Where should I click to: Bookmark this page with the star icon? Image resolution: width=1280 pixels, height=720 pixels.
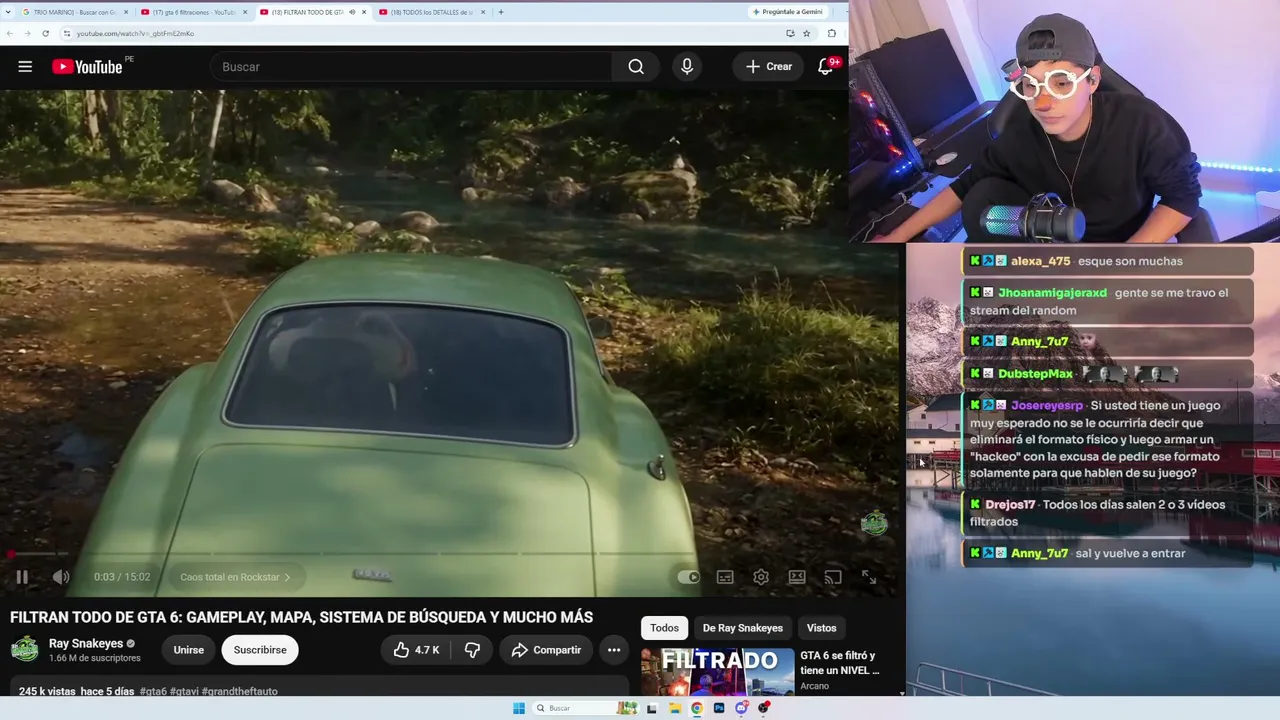(x=807, y=33)
